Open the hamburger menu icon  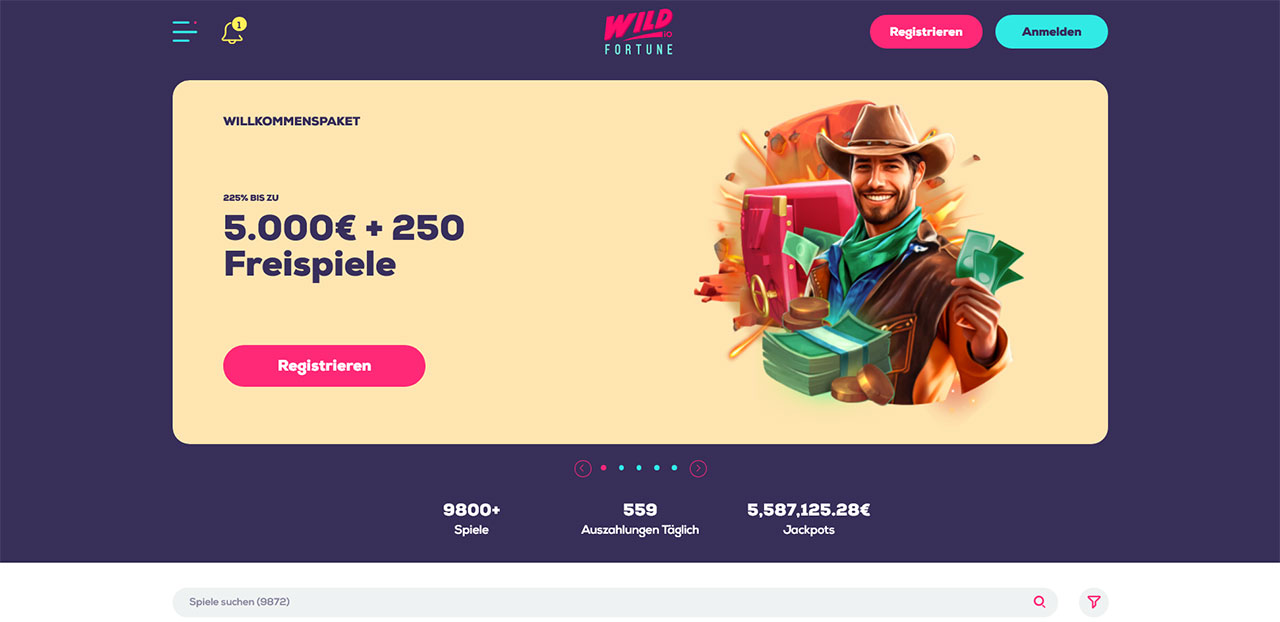pyautogui.click(x=185, y=31)
